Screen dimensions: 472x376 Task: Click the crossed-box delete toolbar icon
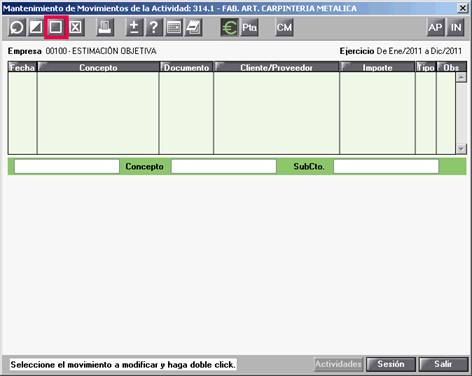click(76, 27)
